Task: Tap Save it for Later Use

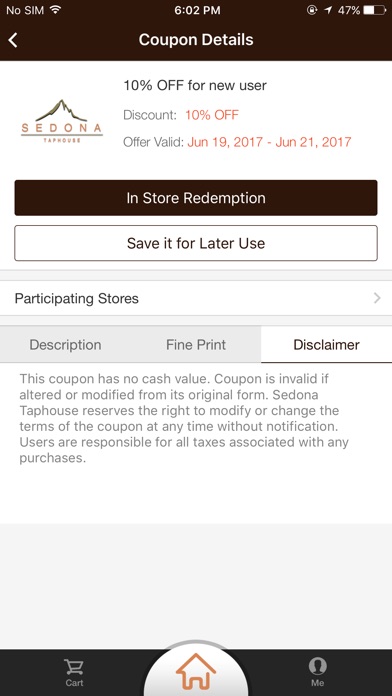Action: click(196, 243)
